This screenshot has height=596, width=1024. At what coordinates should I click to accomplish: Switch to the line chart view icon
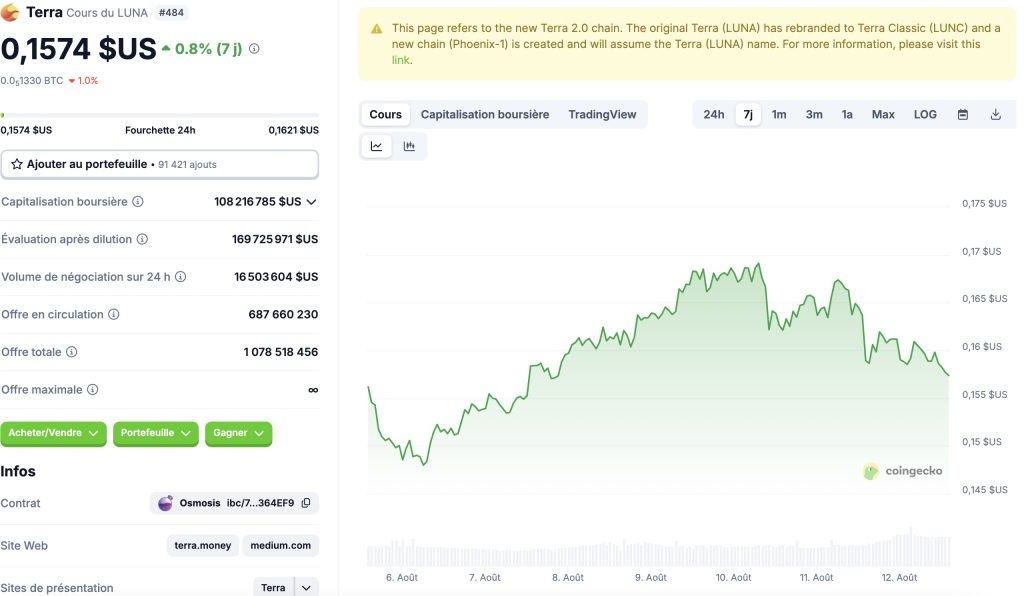tap(376, 146)
